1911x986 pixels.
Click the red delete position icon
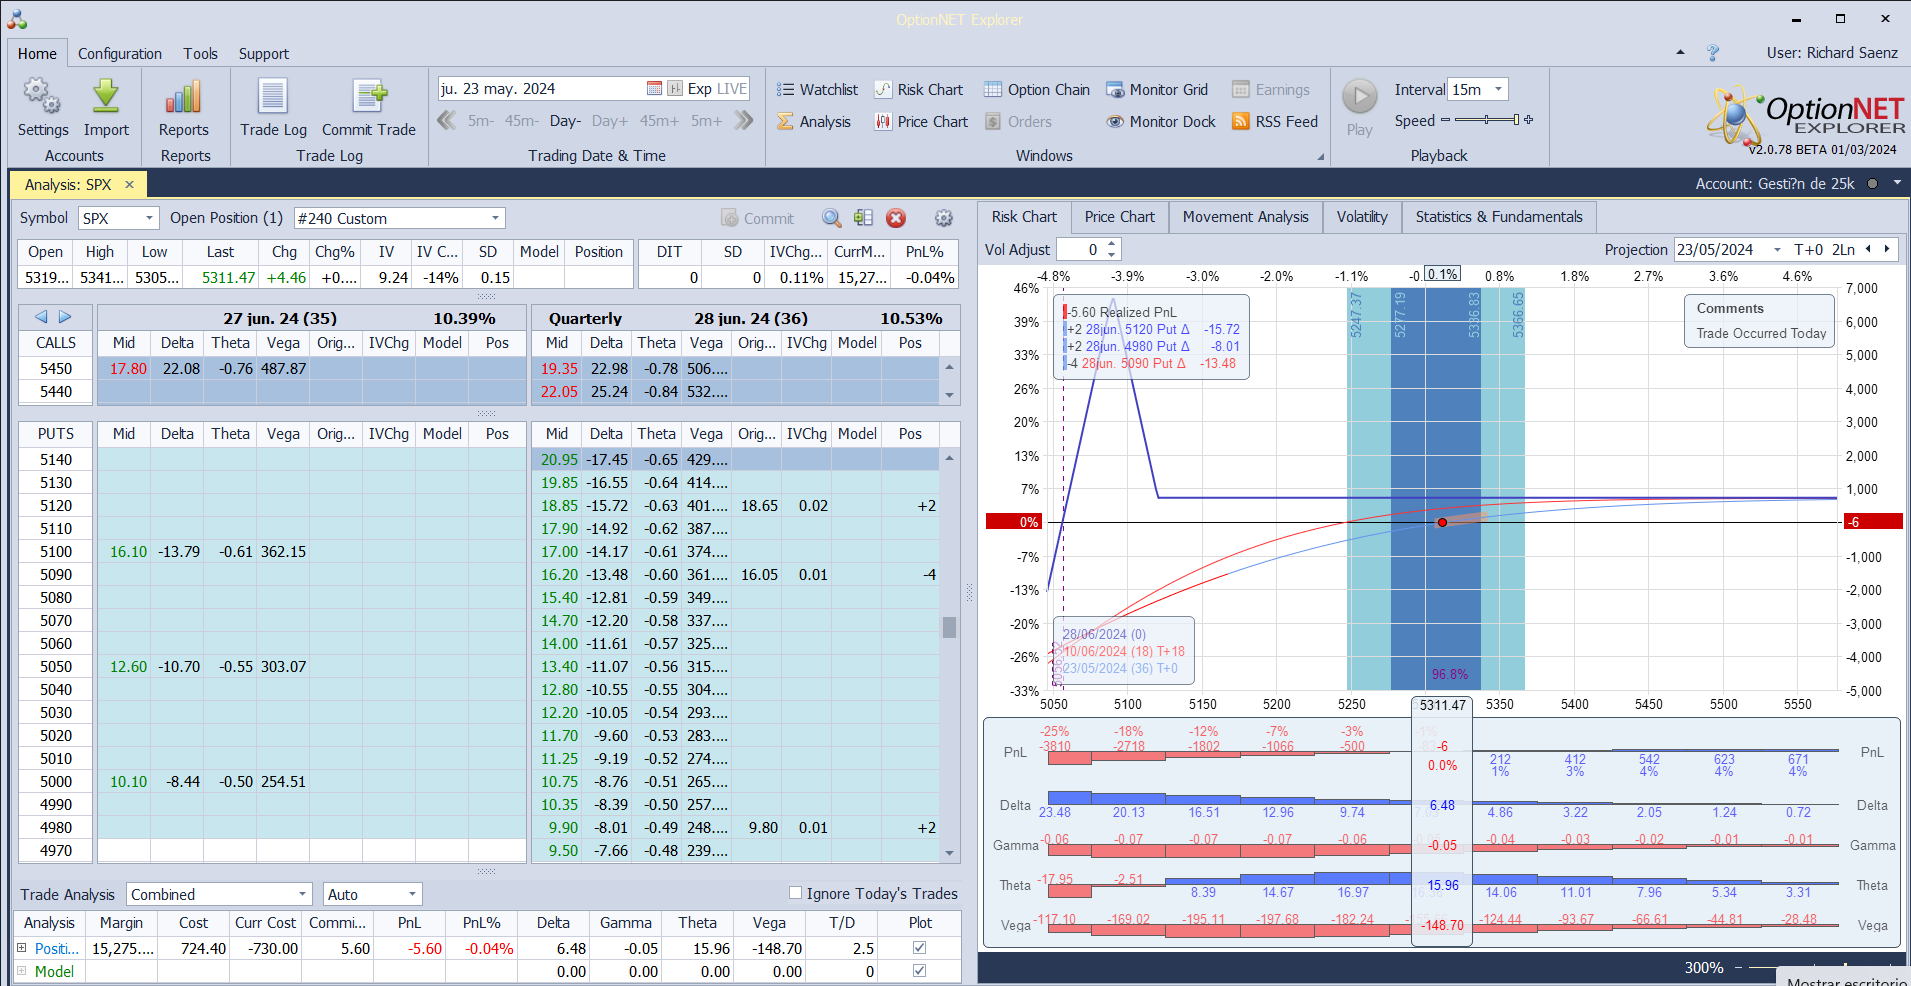pyautogui.click(x=896, y=218)
